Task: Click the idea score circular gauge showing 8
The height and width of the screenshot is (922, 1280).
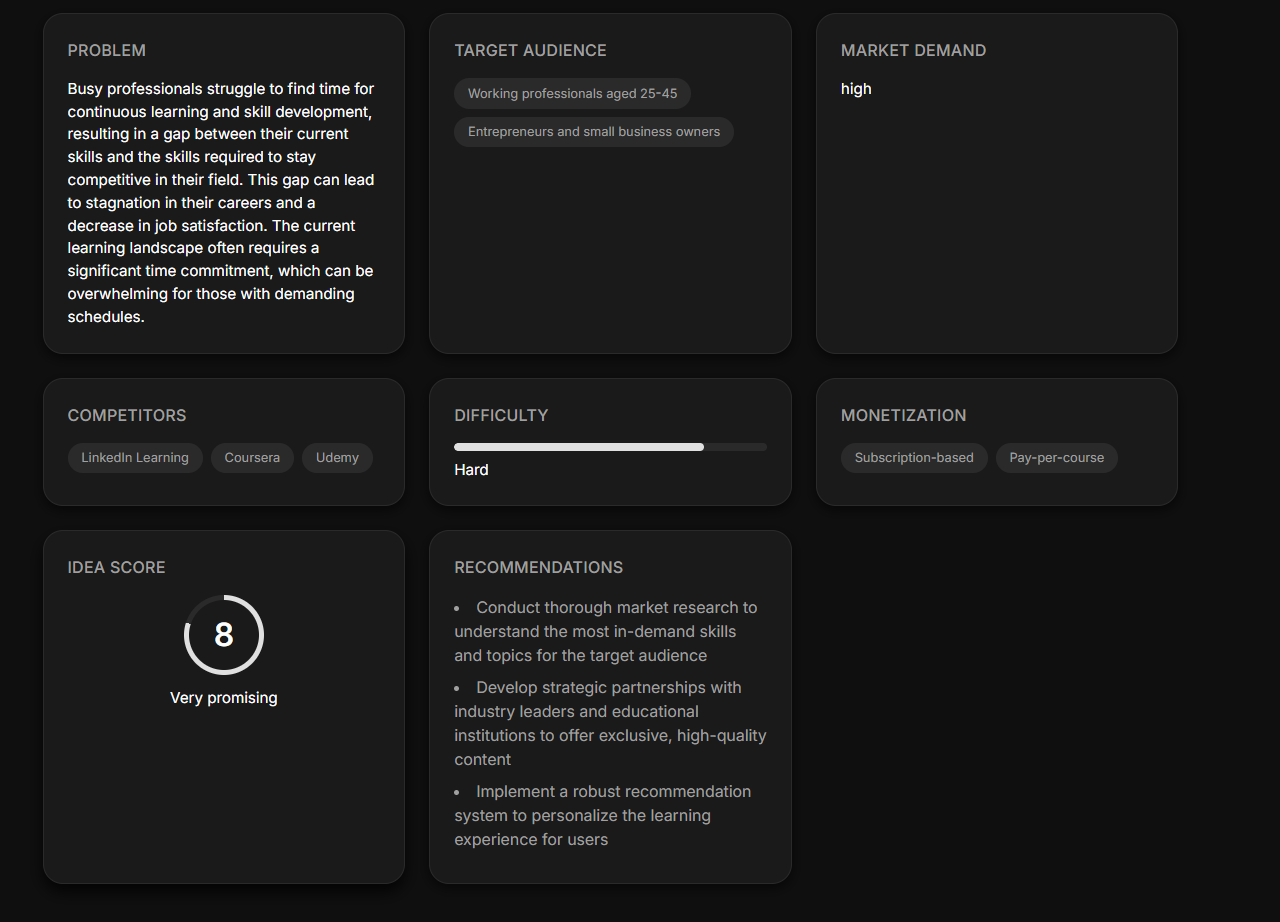Action: (x=224, y=635)
